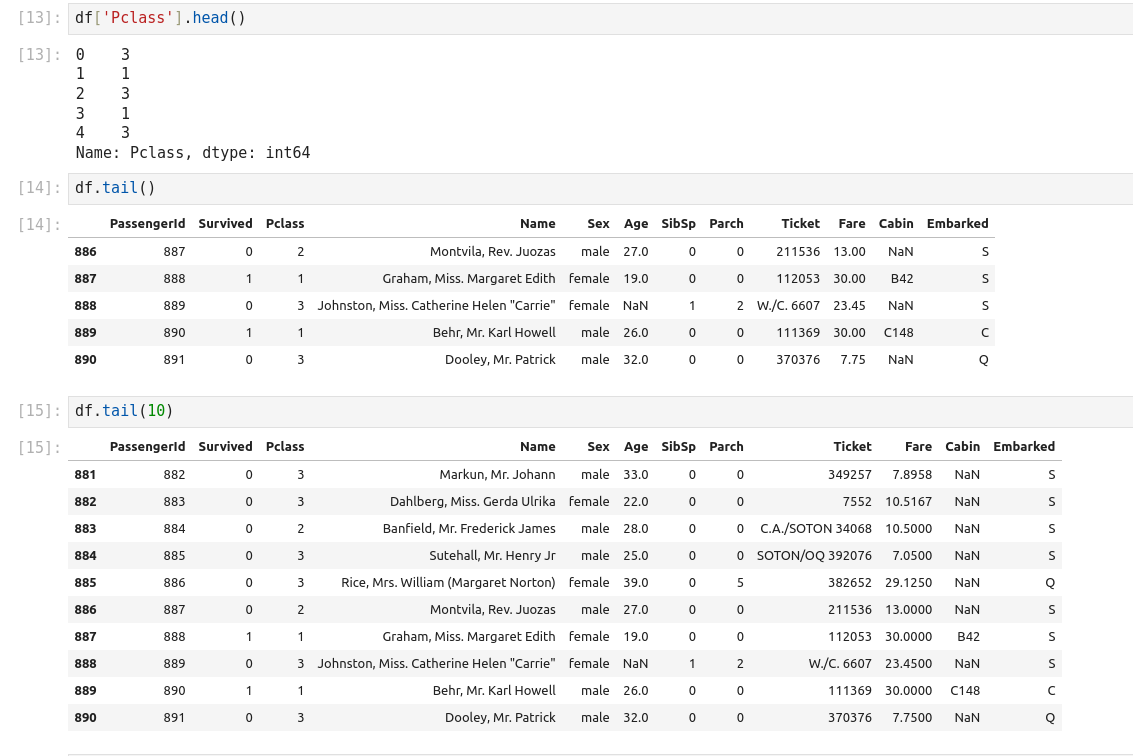Click Cabin column header in df.tail() output

click(895, 224)
